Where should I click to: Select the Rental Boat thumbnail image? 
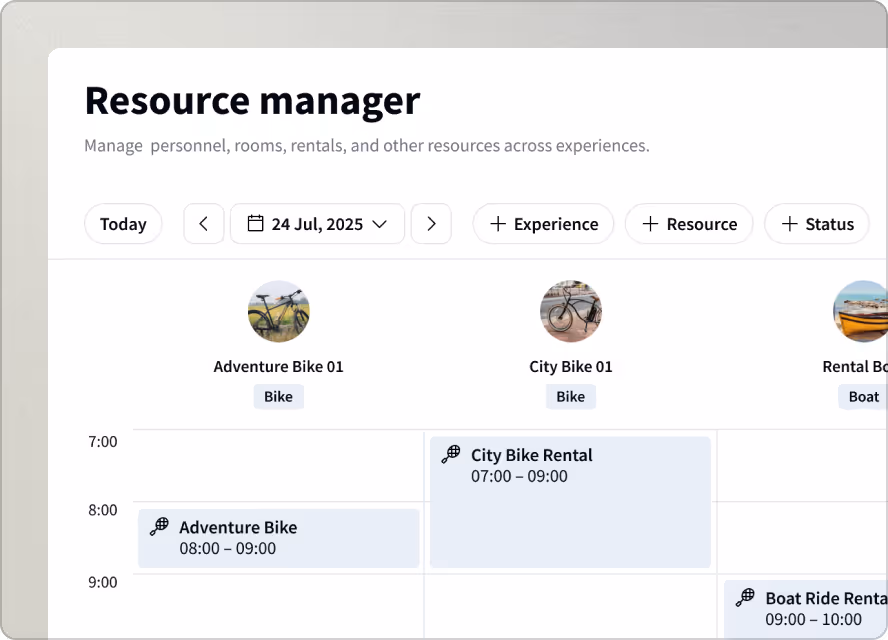[x=861, y=311]
